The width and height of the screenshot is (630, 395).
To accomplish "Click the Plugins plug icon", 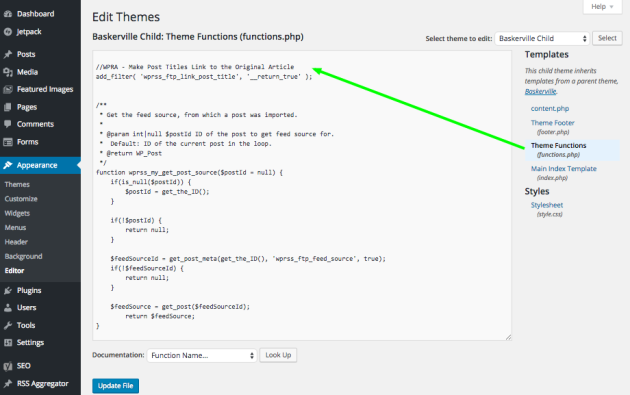I will (8, 291).
